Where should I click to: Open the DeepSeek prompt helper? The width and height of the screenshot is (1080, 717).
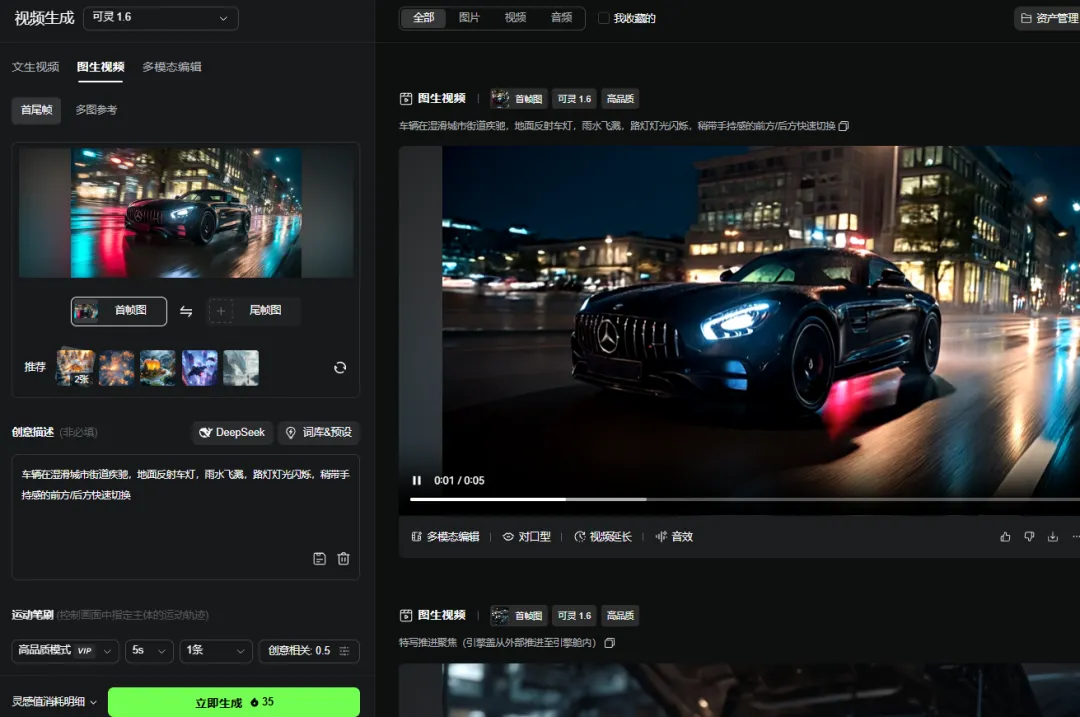click(x=232, y=432)
